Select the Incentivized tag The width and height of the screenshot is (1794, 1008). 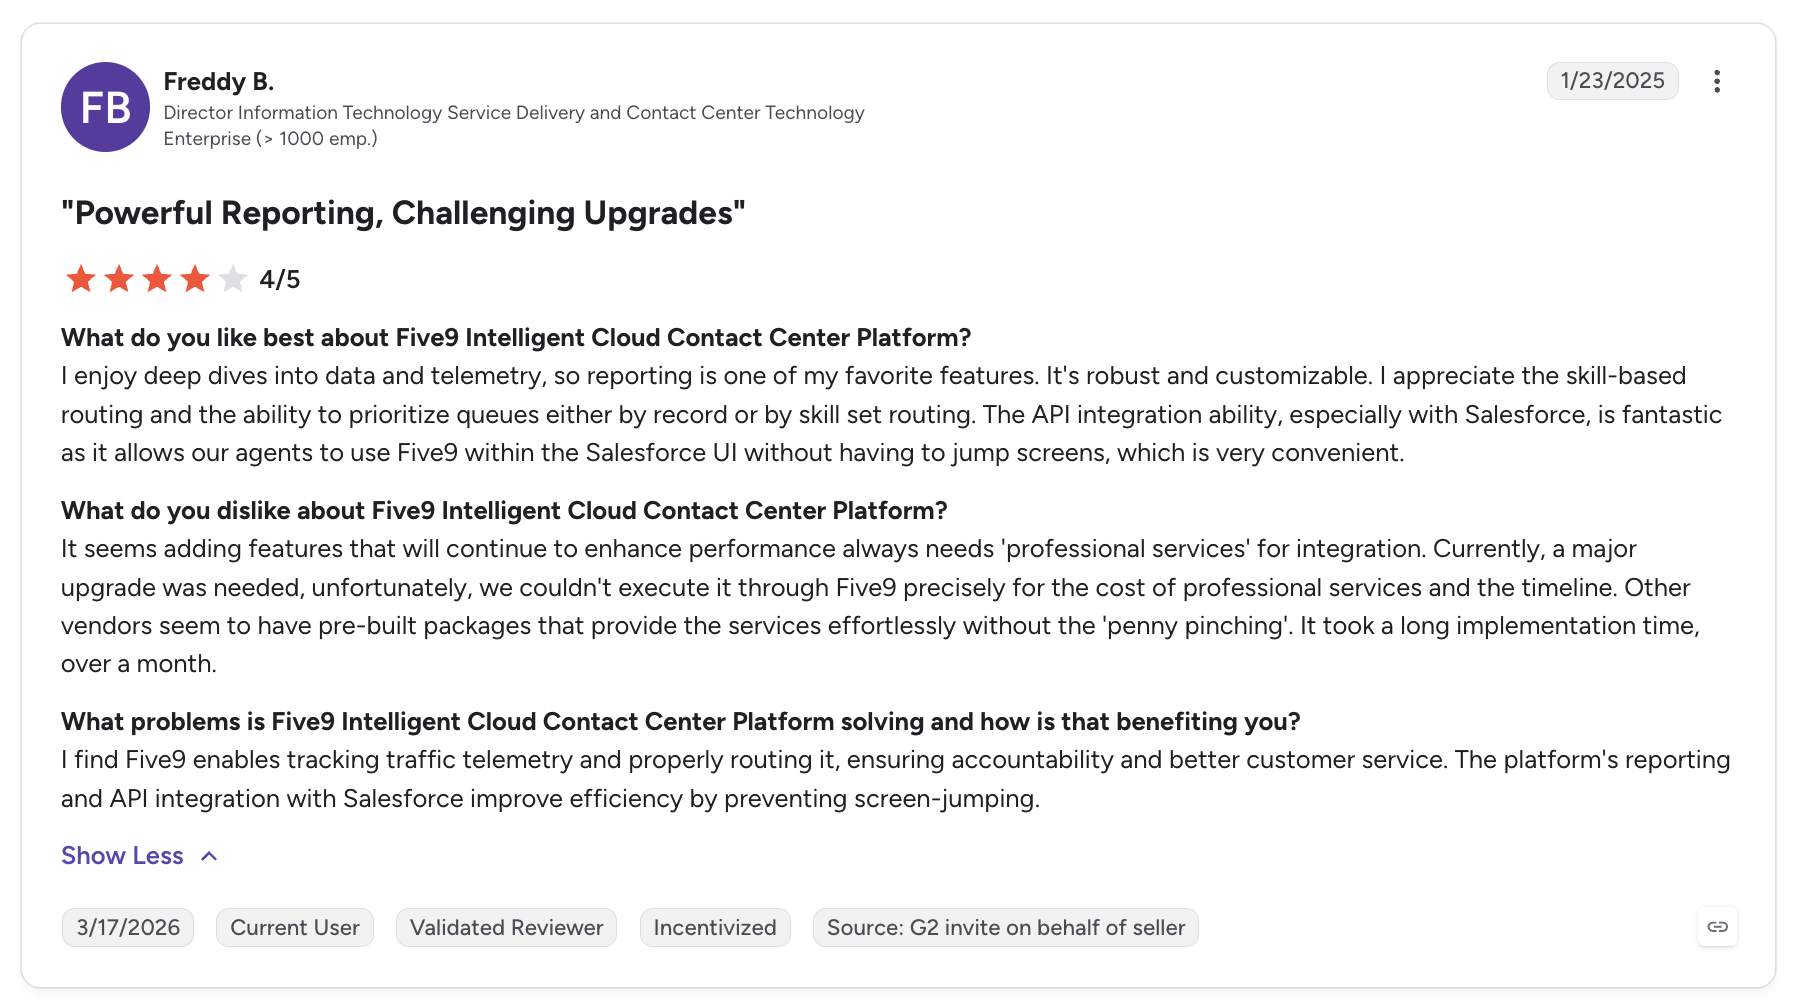point(715,928)
